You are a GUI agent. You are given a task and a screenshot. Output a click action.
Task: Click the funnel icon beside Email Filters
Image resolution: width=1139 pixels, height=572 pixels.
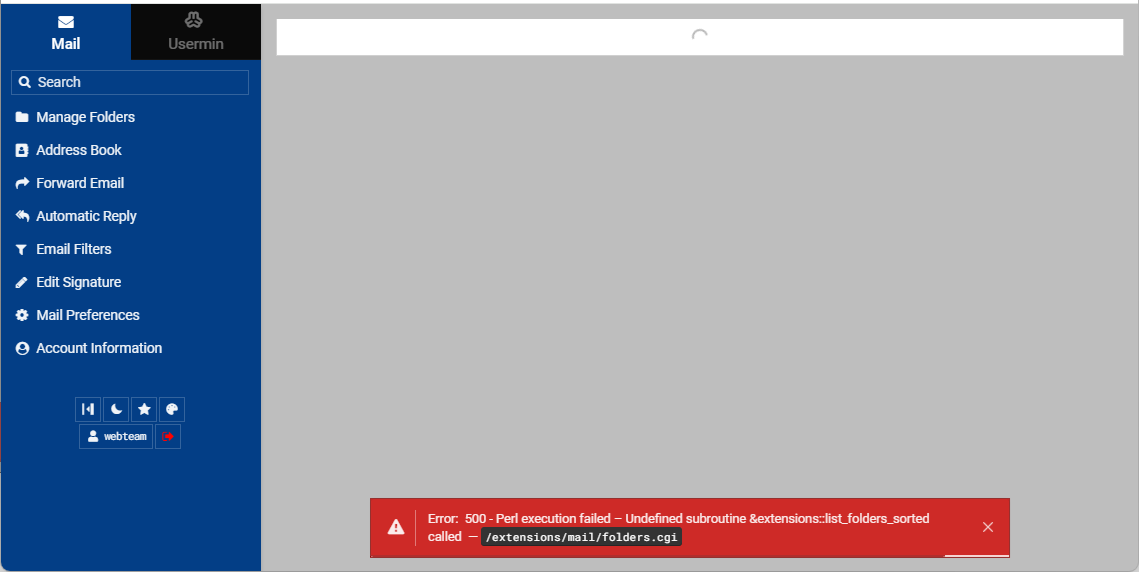pos(22,249)
